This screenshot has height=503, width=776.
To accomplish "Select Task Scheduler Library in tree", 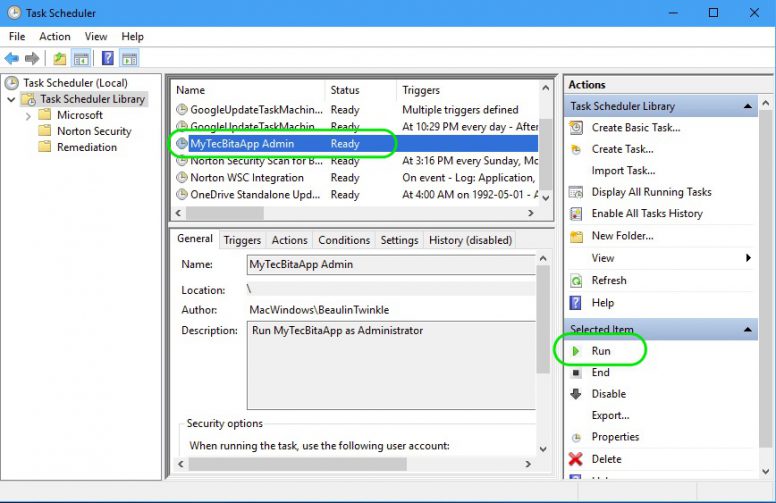I will 93,99.
